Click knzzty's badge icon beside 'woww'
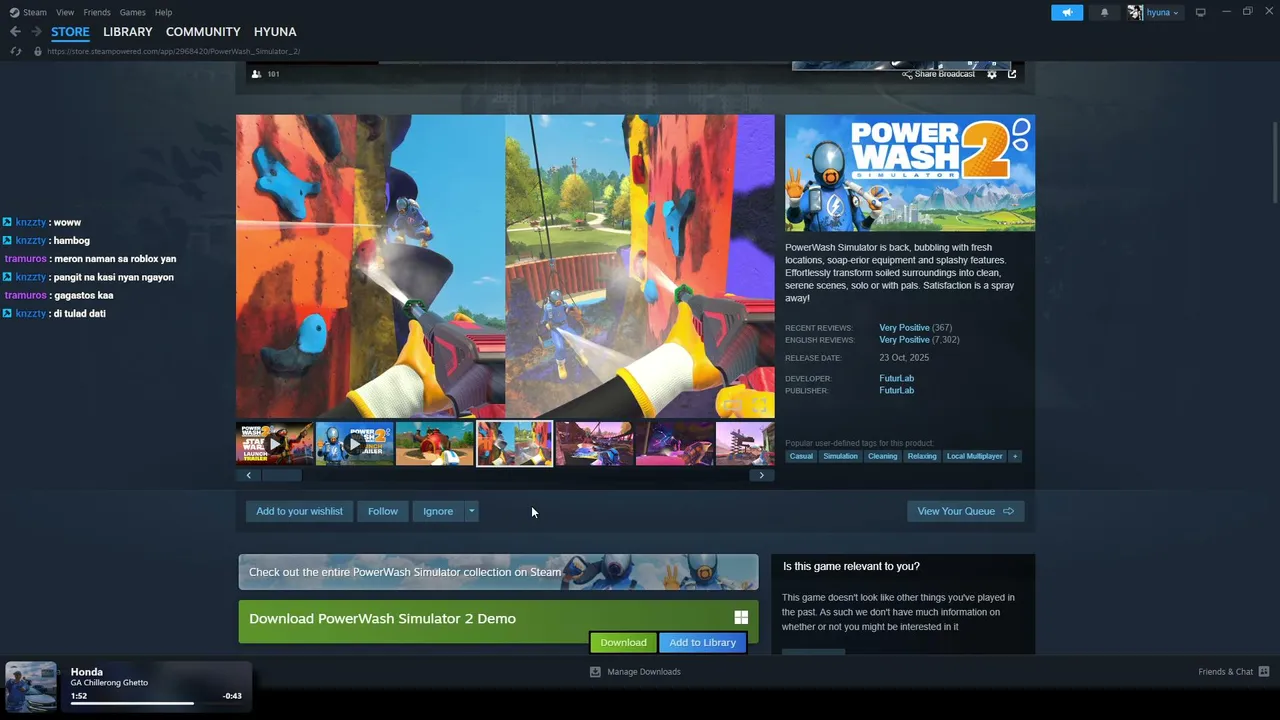Image resolution: width=1280 pixels, height=720 pixels. pos(7,222)
